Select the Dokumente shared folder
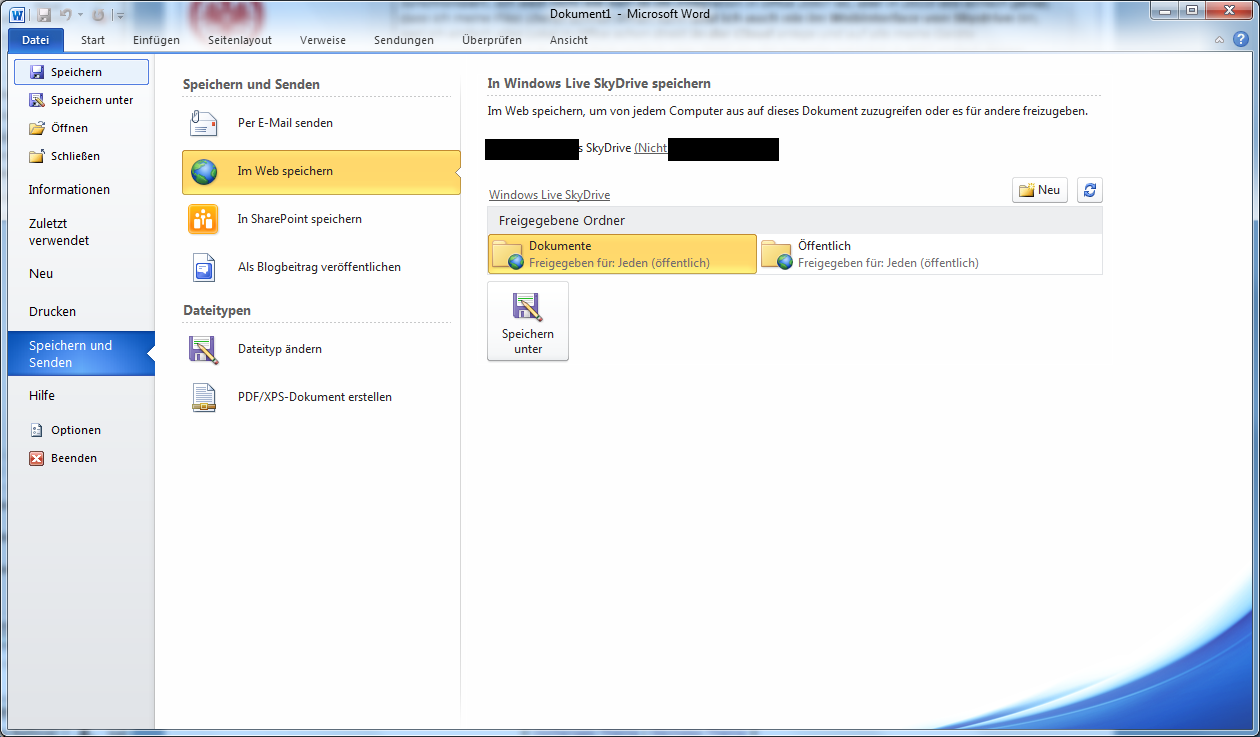Image resolution: width=1260 pixels, height=737 pixels. tap(622, 254)
